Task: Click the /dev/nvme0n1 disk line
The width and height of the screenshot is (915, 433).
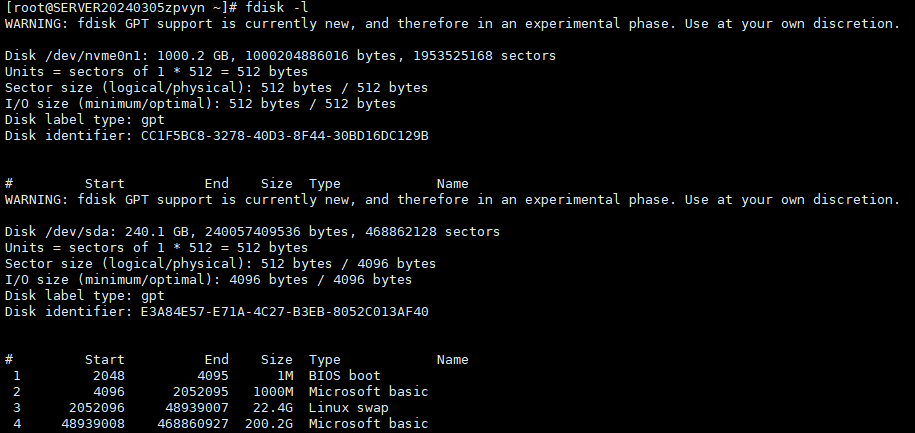Action: pyautogui.click(x=280, y=56)
